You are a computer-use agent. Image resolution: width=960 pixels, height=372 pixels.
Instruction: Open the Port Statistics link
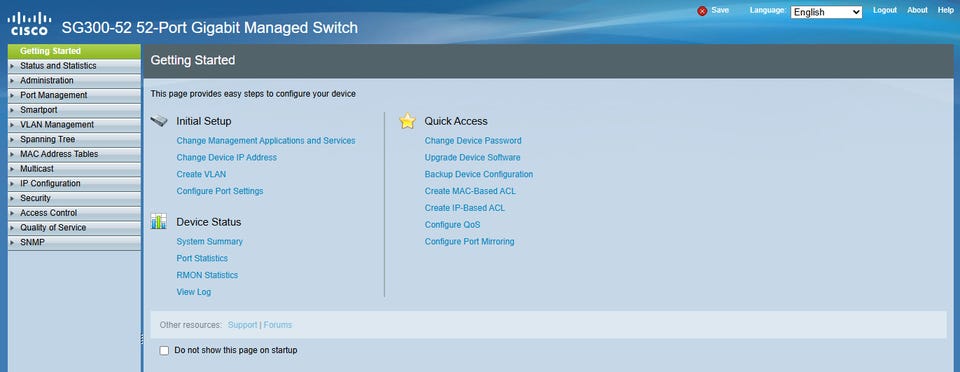pos(202,258)
